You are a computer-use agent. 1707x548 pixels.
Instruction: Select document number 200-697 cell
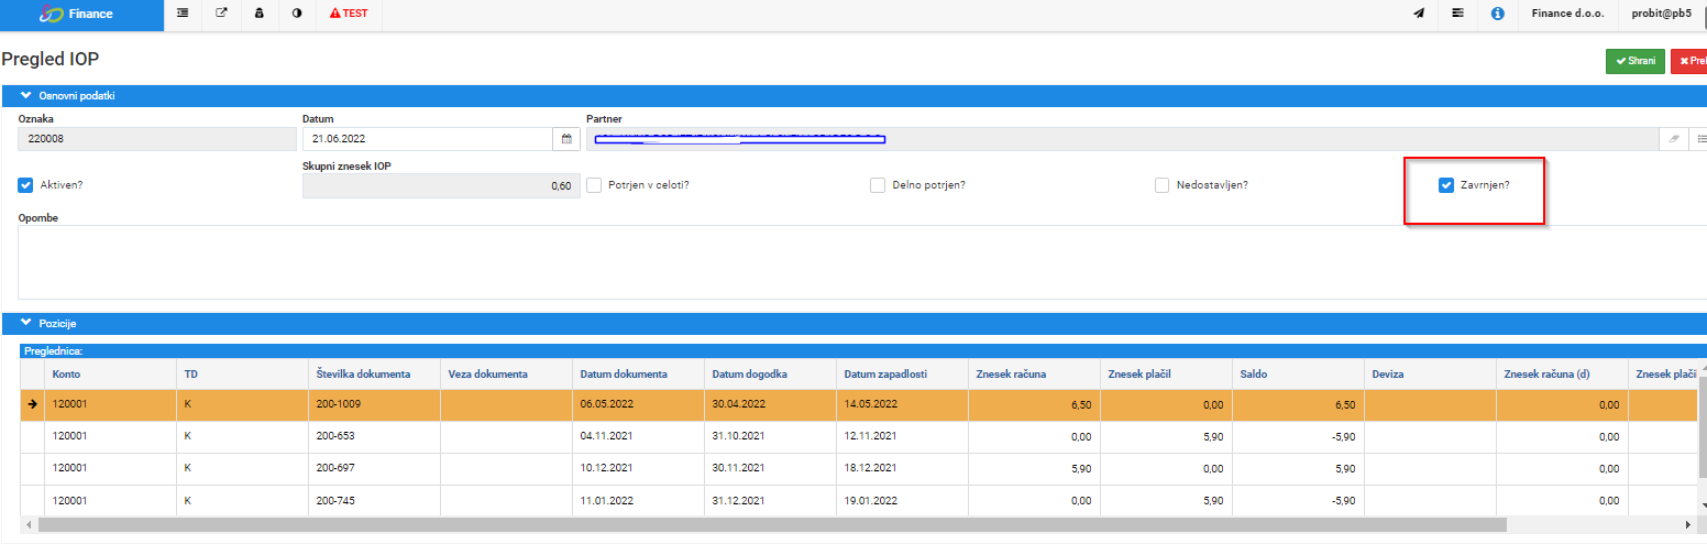(374, 468)
